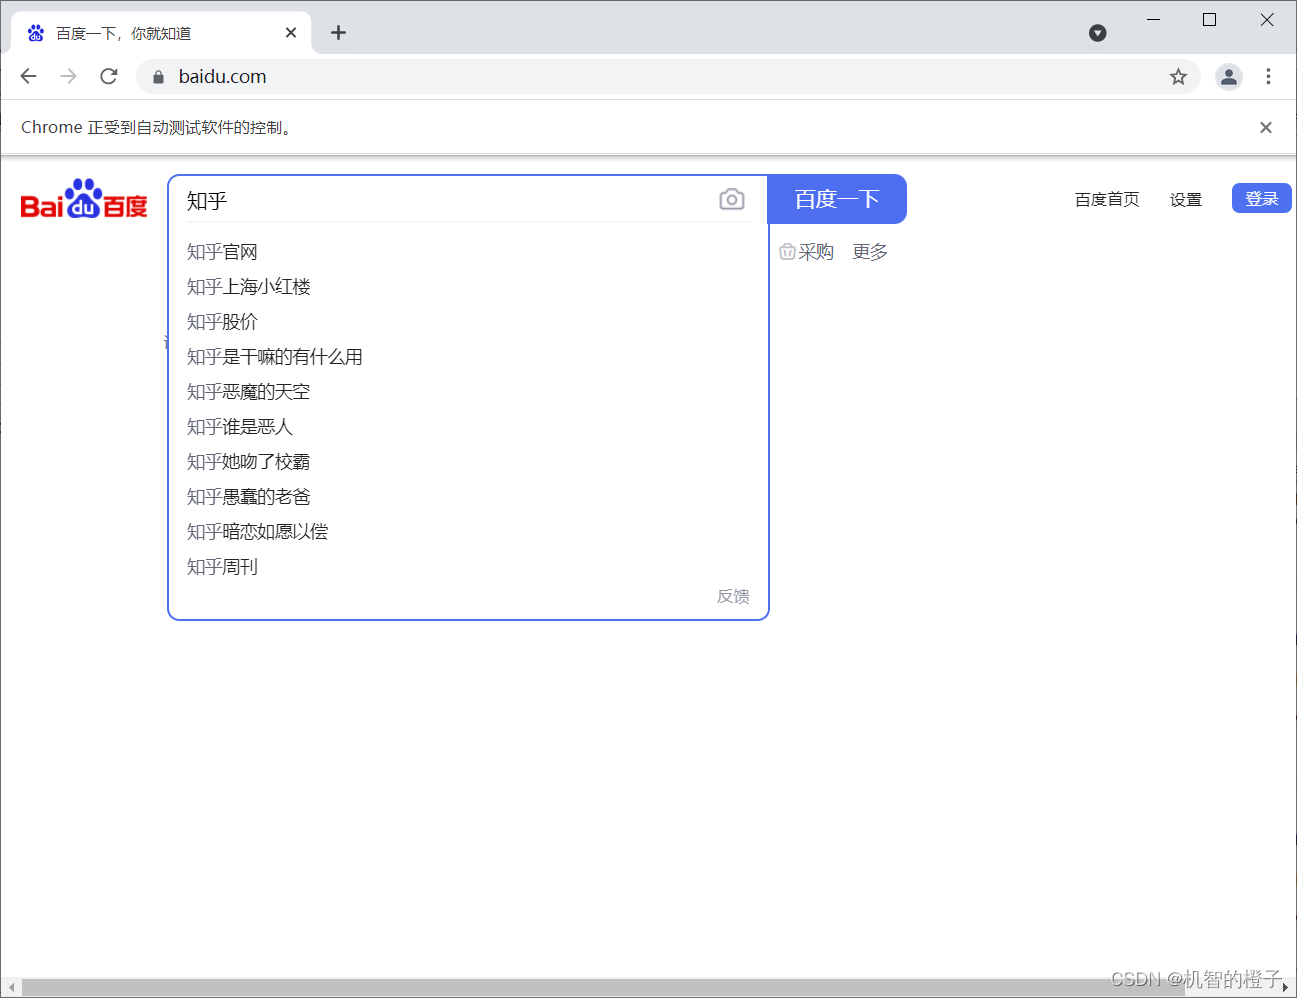Select suggestion 知乎上海小红楼
The width and height of the screenshot is (1297, 998).
coord(468,287)
